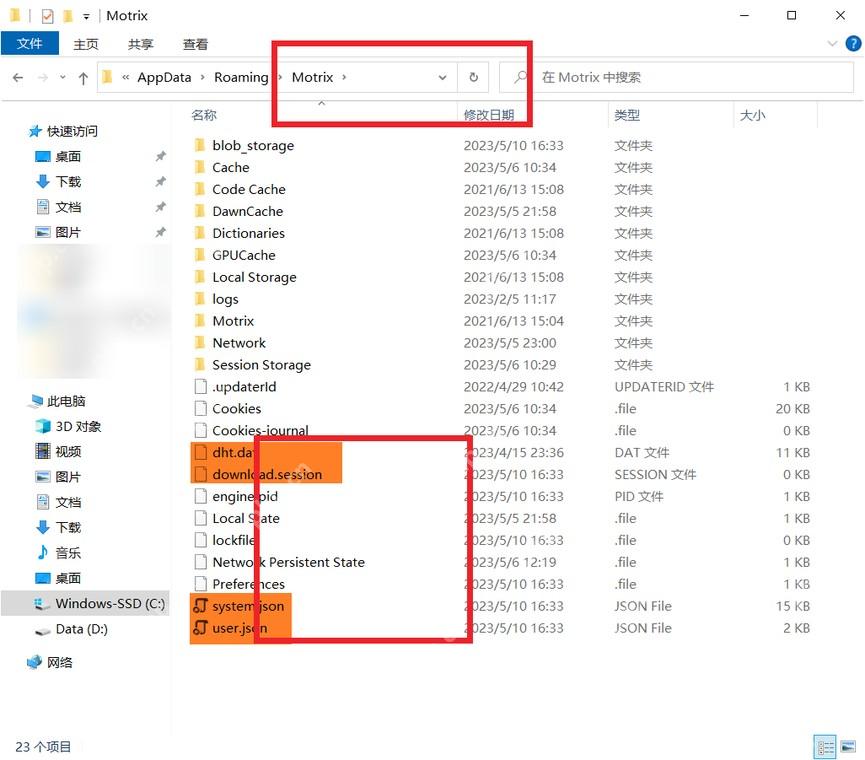Click the chevron after AppData in path
Screen dimensions: 865x760
point(202,77)
